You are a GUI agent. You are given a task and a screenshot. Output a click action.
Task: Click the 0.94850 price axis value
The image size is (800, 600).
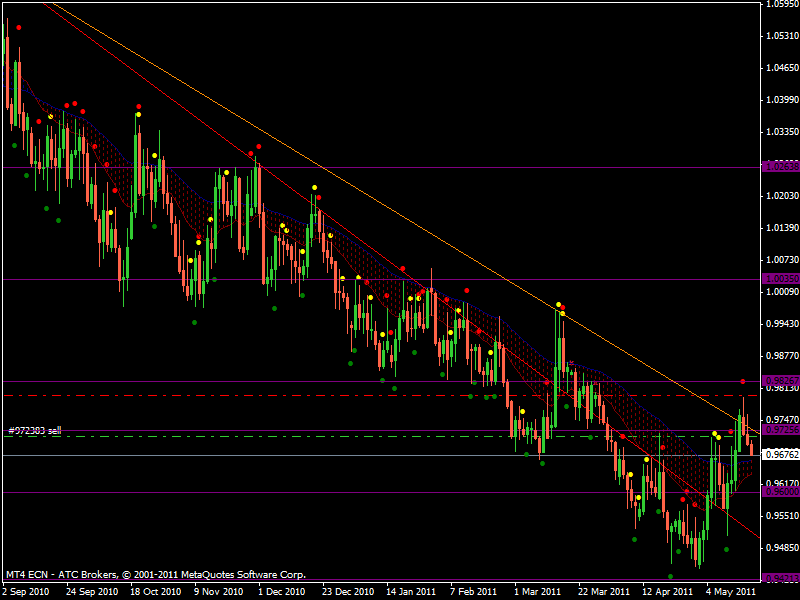(x=783, y=548)
